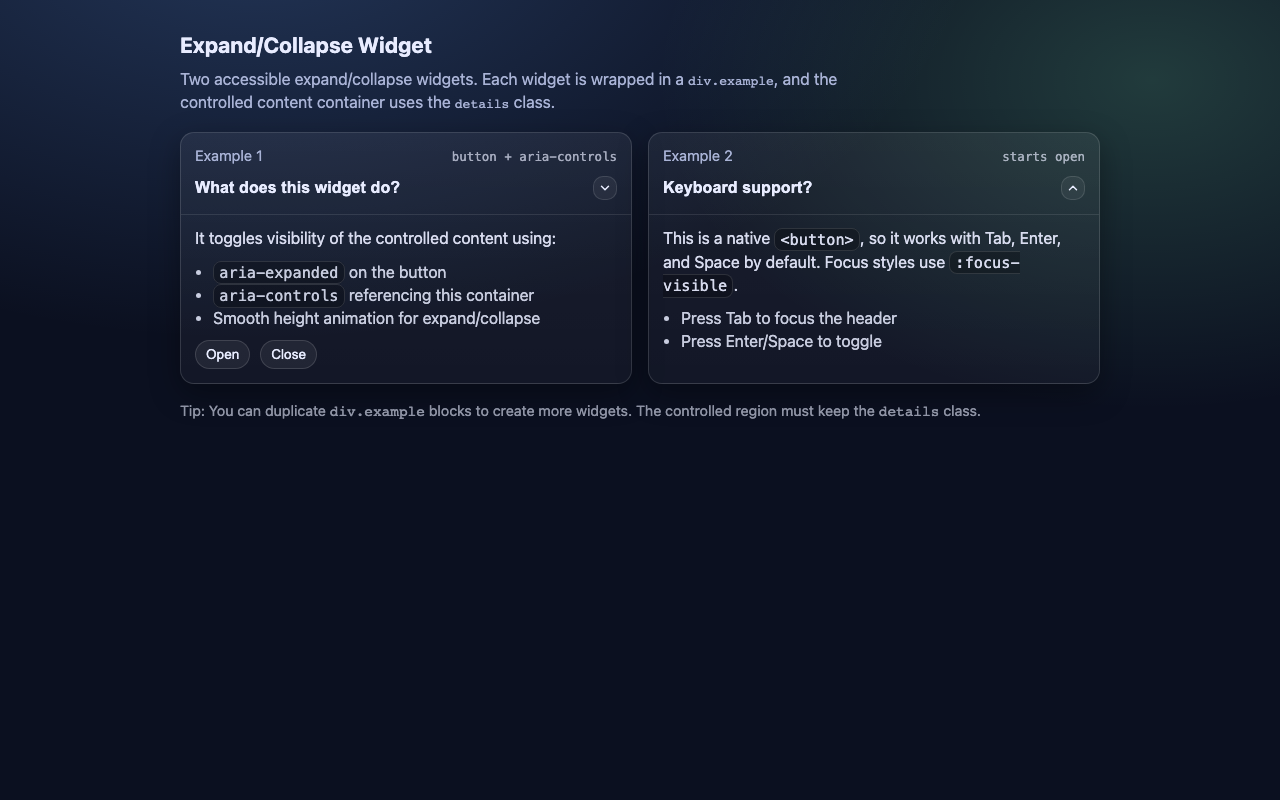1280x800 pixels.
Task: Select the Expand/Collapse Widget page title
Action: [306, 45]
